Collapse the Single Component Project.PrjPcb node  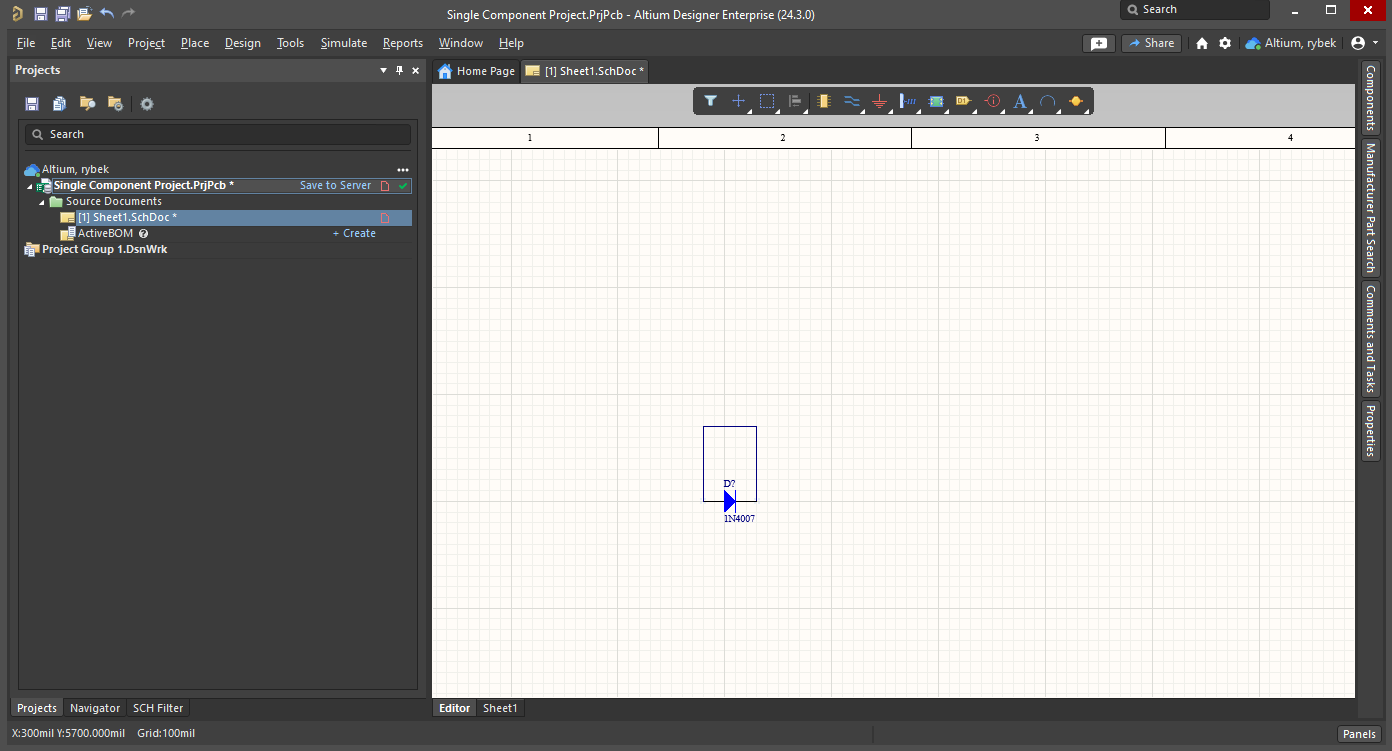pyautogui.click(x=29, y=186)
